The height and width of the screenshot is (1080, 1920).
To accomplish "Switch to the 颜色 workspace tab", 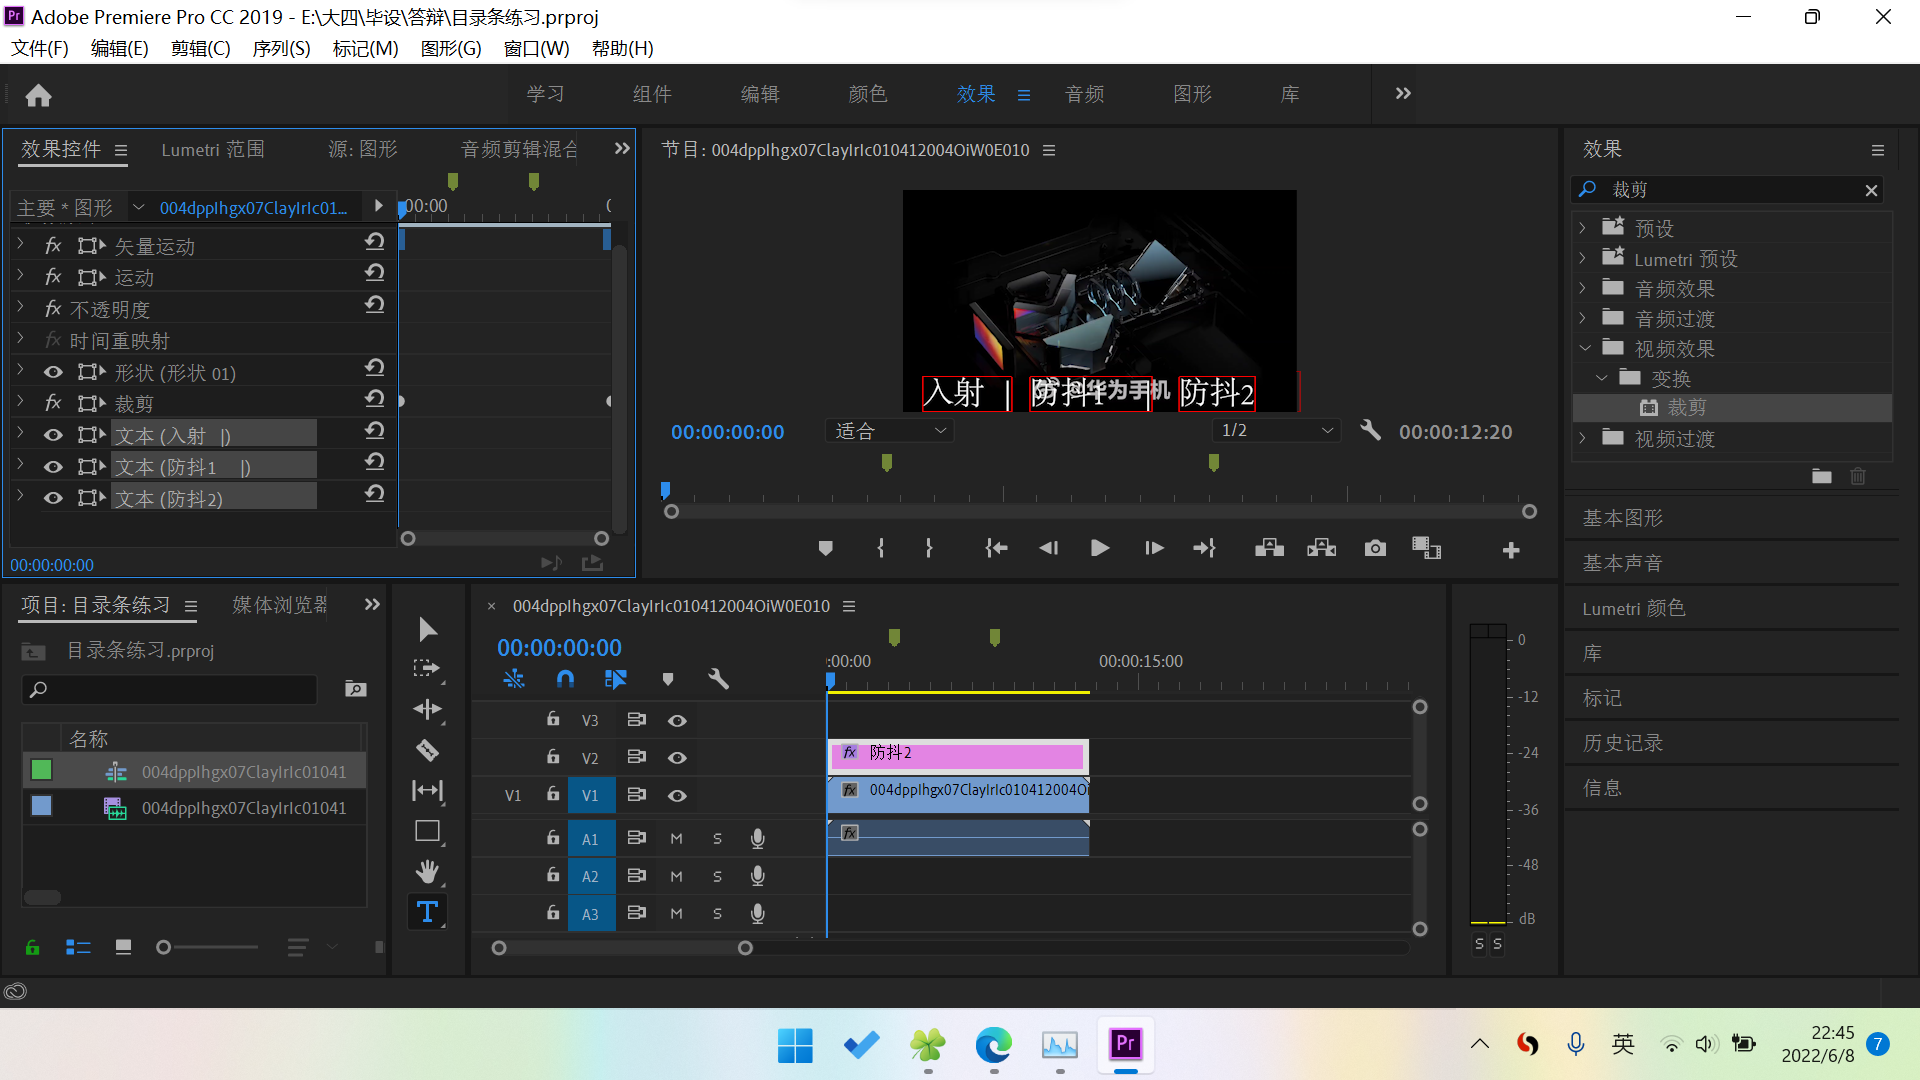I will coord(867,94).
